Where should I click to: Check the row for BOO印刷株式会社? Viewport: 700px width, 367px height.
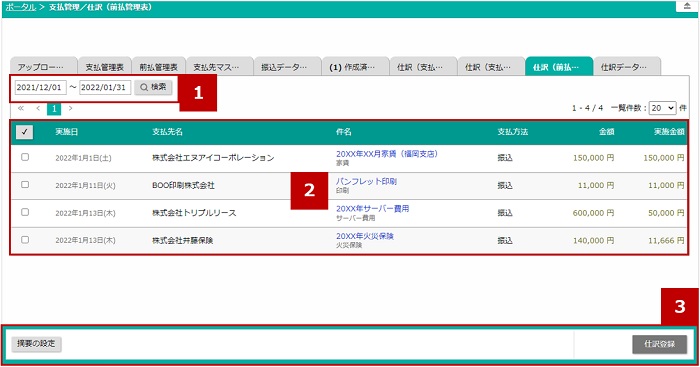tap(25, 185)
